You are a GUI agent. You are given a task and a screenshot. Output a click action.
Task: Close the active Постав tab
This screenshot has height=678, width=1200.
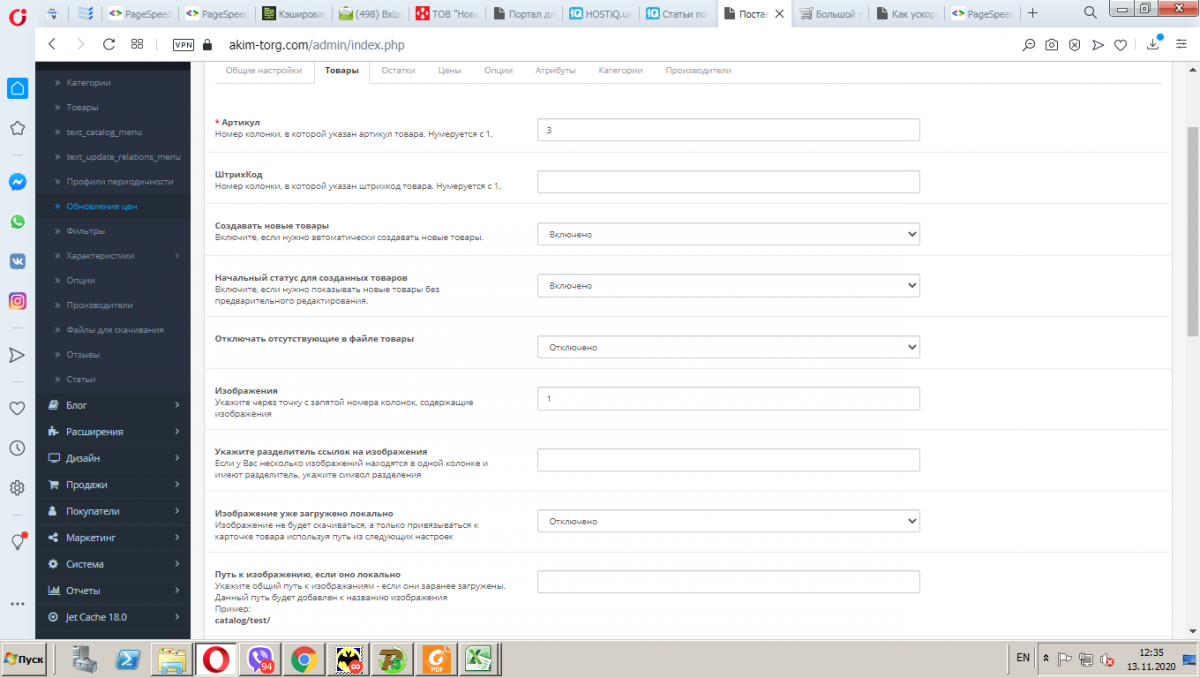click(779, 14)
